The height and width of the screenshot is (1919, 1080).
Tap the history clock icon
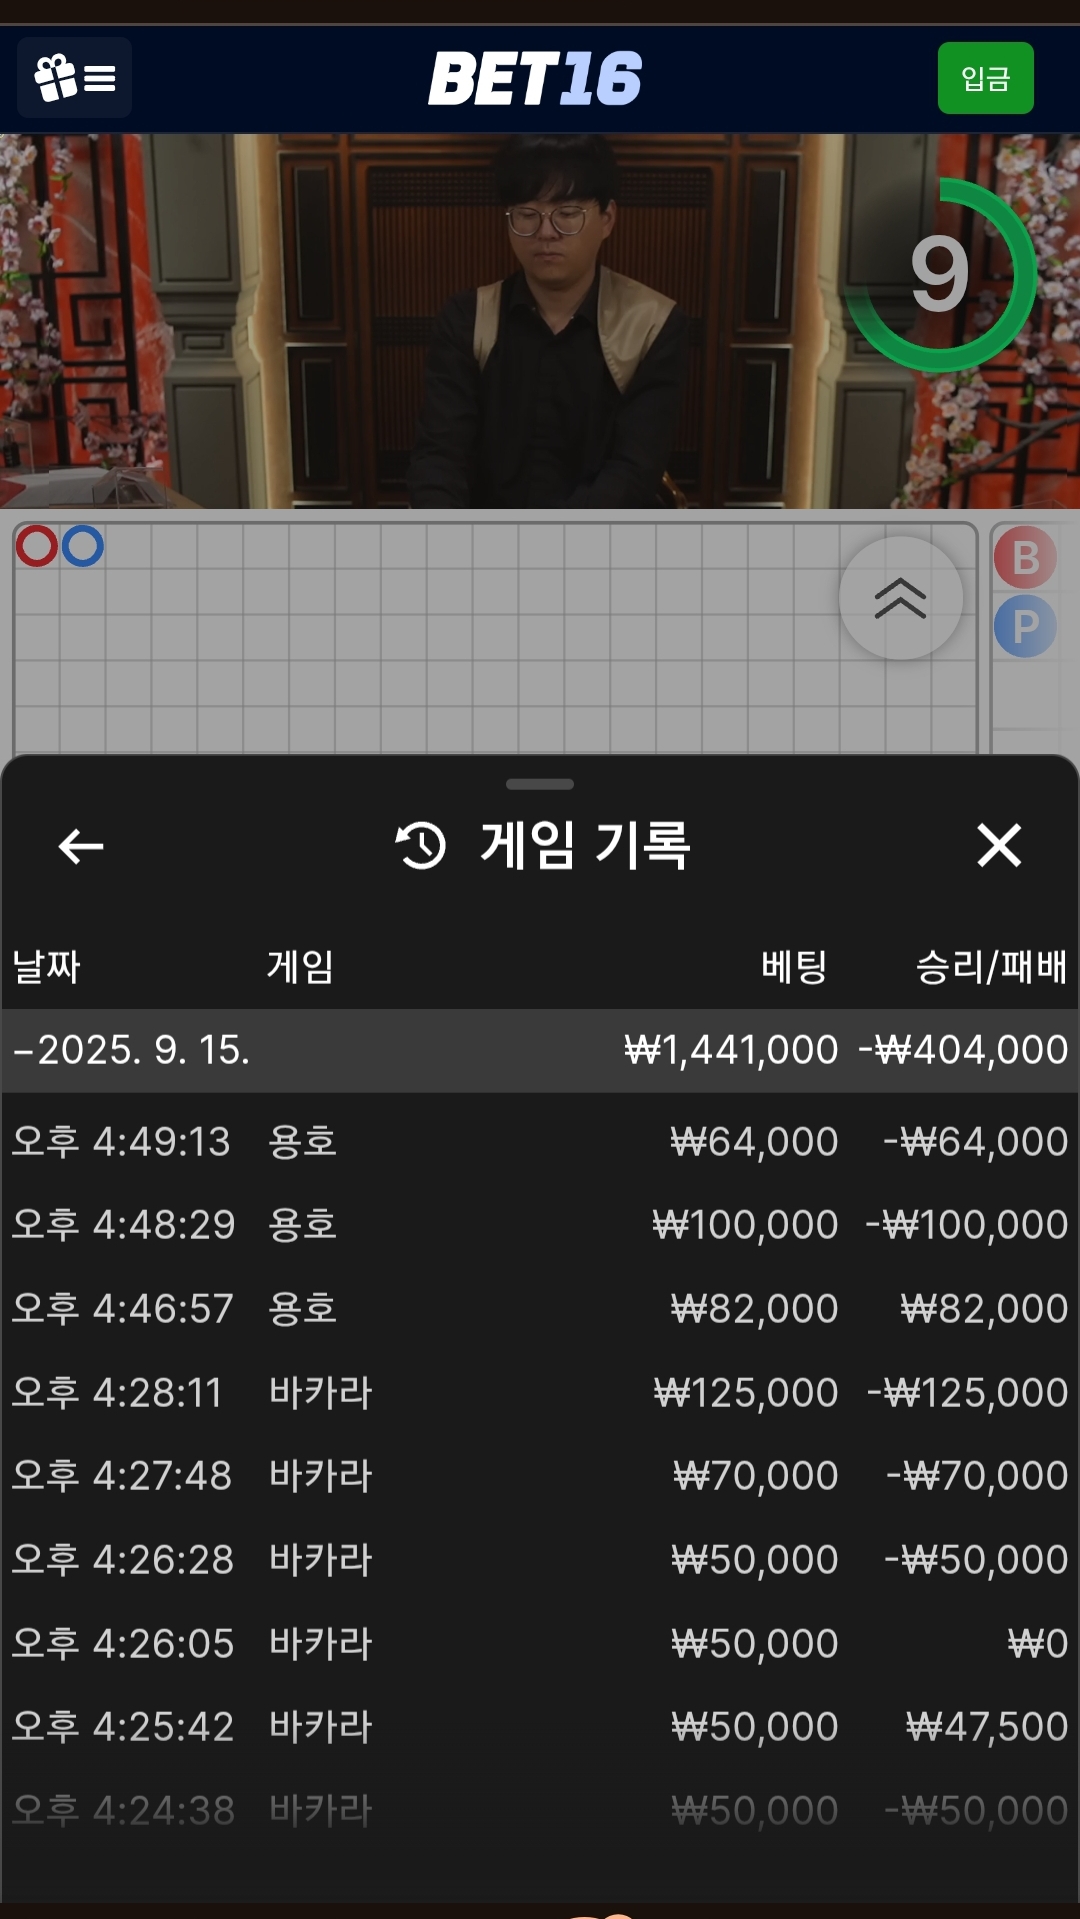coord(420,845)
